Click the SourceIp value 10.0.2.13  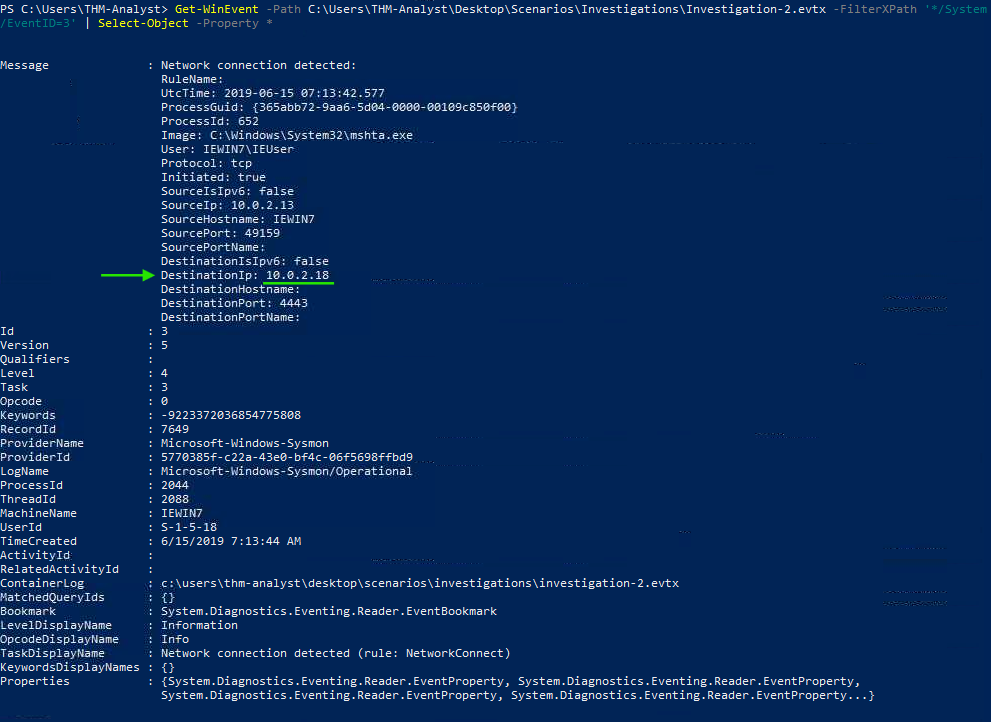tap(262, 205)
